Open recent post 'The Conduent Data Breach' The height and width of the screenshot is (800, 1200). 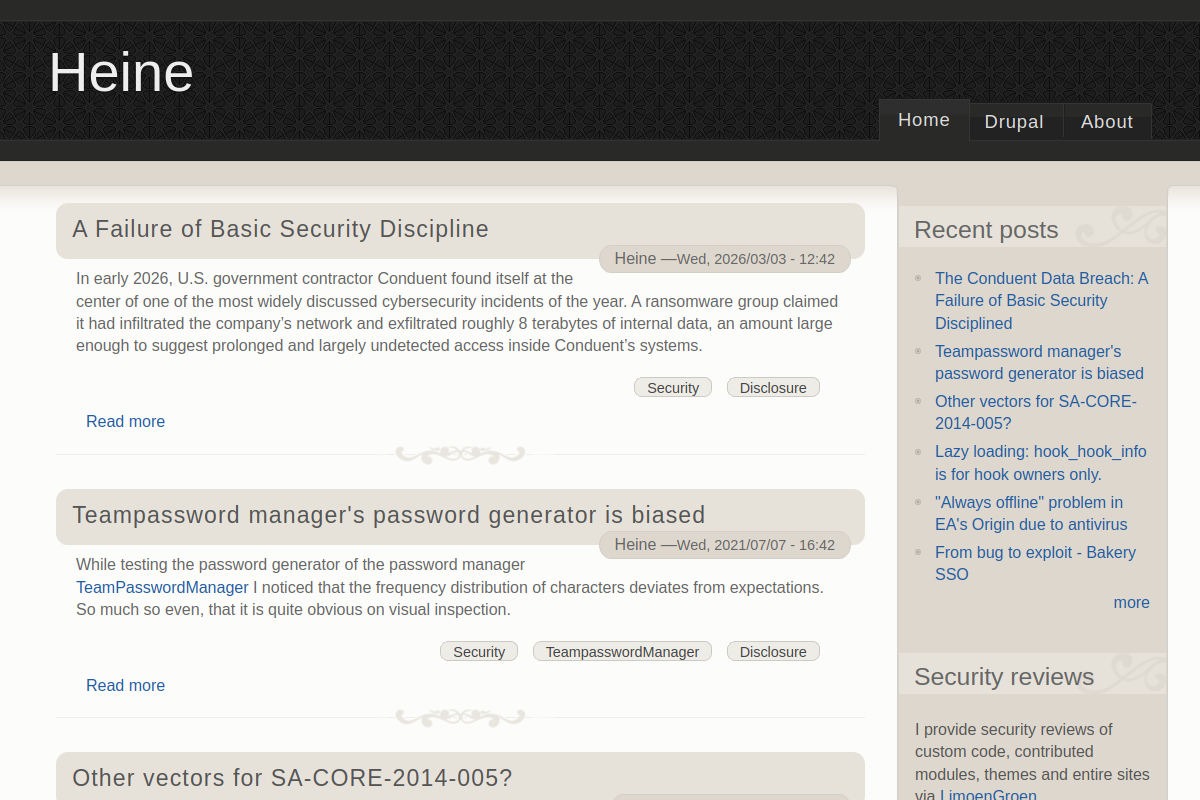1041,300
